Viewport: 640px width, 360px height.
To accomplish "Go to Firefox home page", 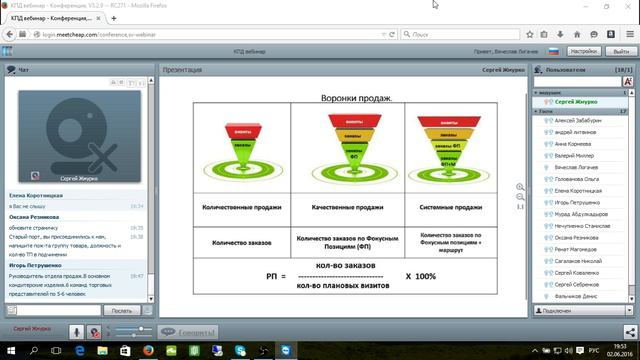I will click(577, 34).
